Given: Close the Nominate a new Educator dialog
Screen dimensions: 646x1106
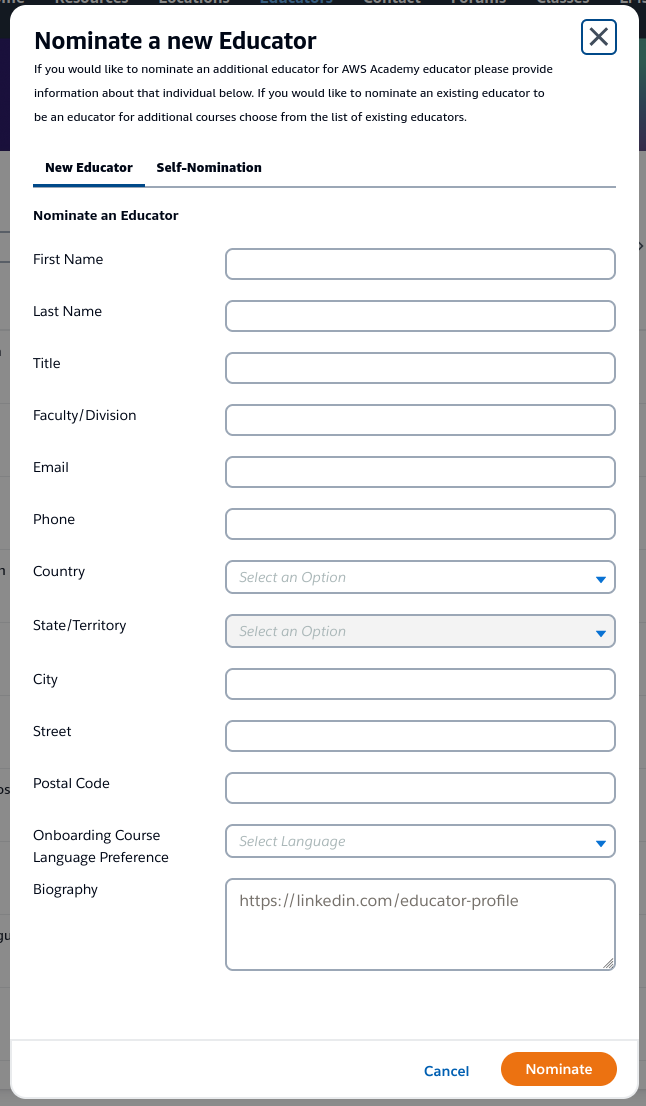Looking at the screenshot, I should (598, 38).
